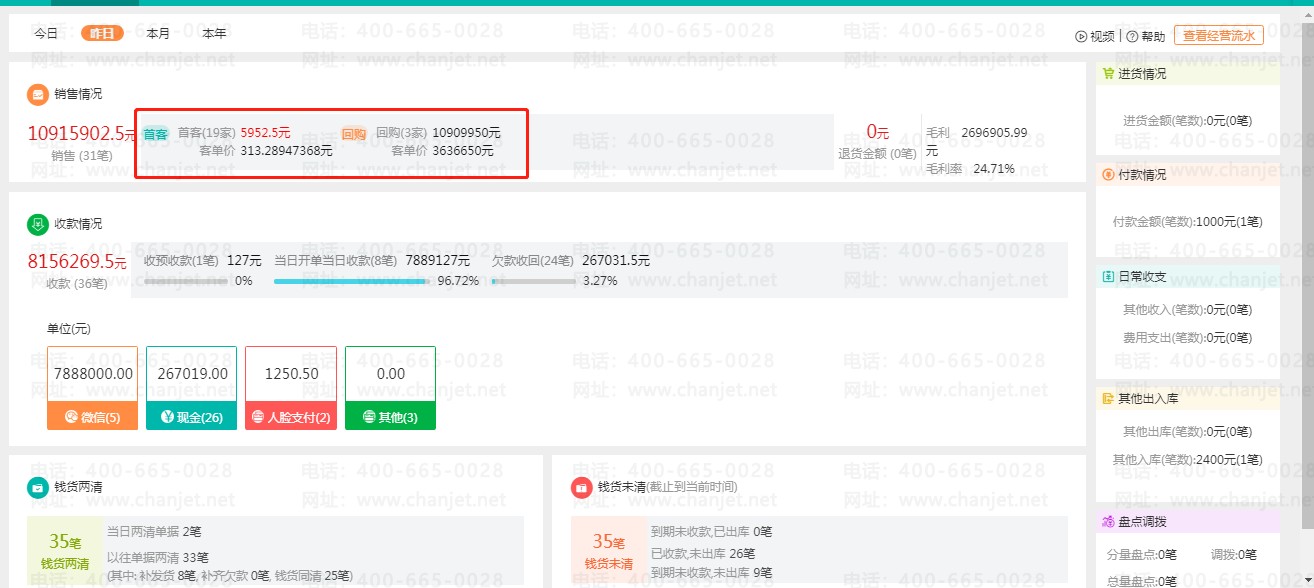Switch to the 本年 tab

214,33
